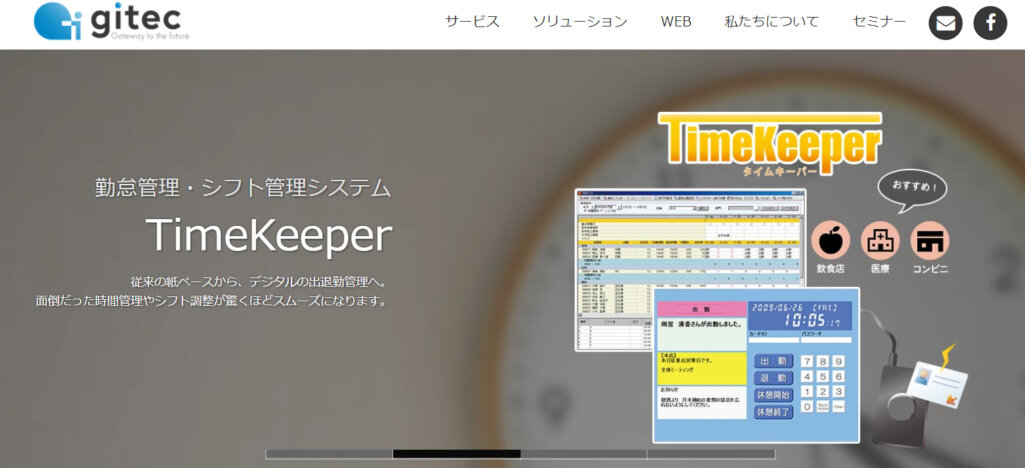The width and height of the screenshot is (1025, 468).
Task: Click the 飲食店 apple icon
Action: [x=830, y=241]
